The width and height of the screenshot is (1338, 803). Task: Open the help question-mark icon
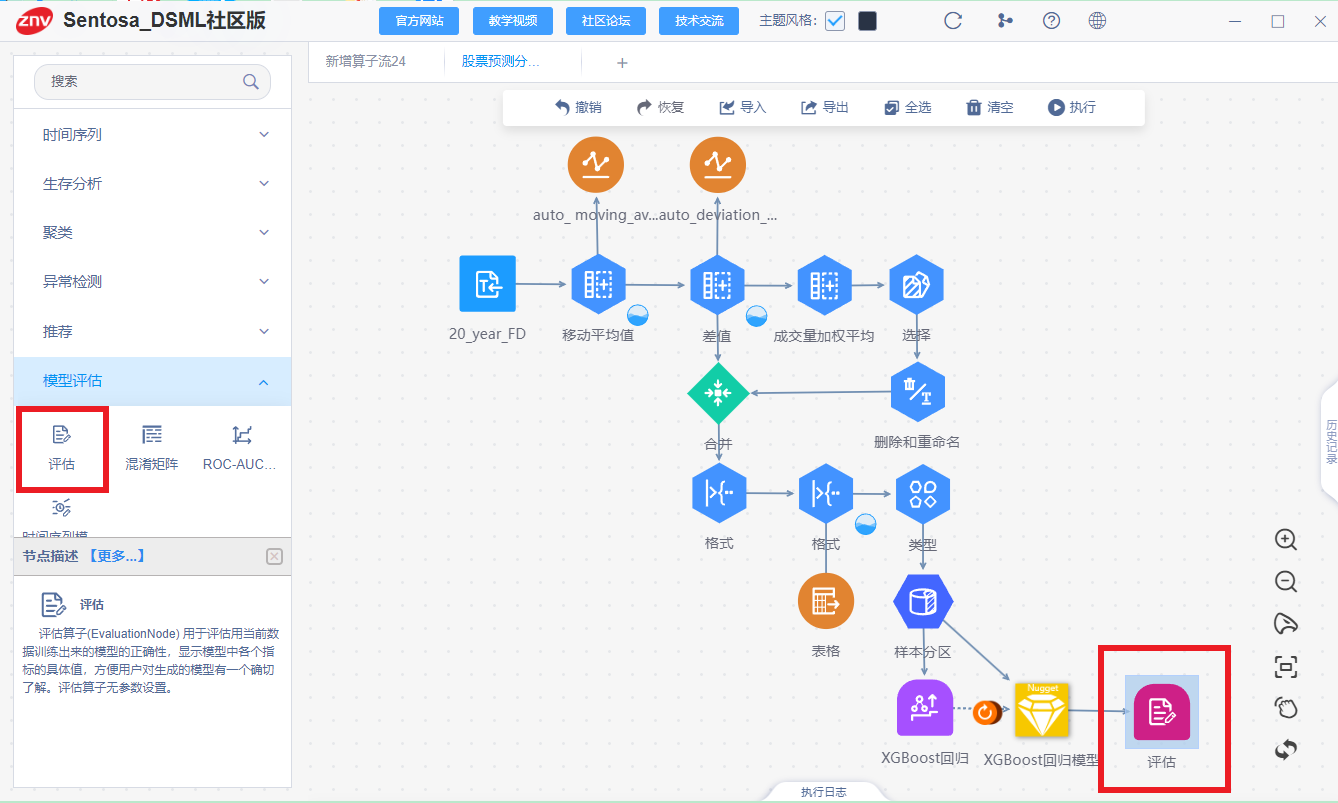[1051, 21]
